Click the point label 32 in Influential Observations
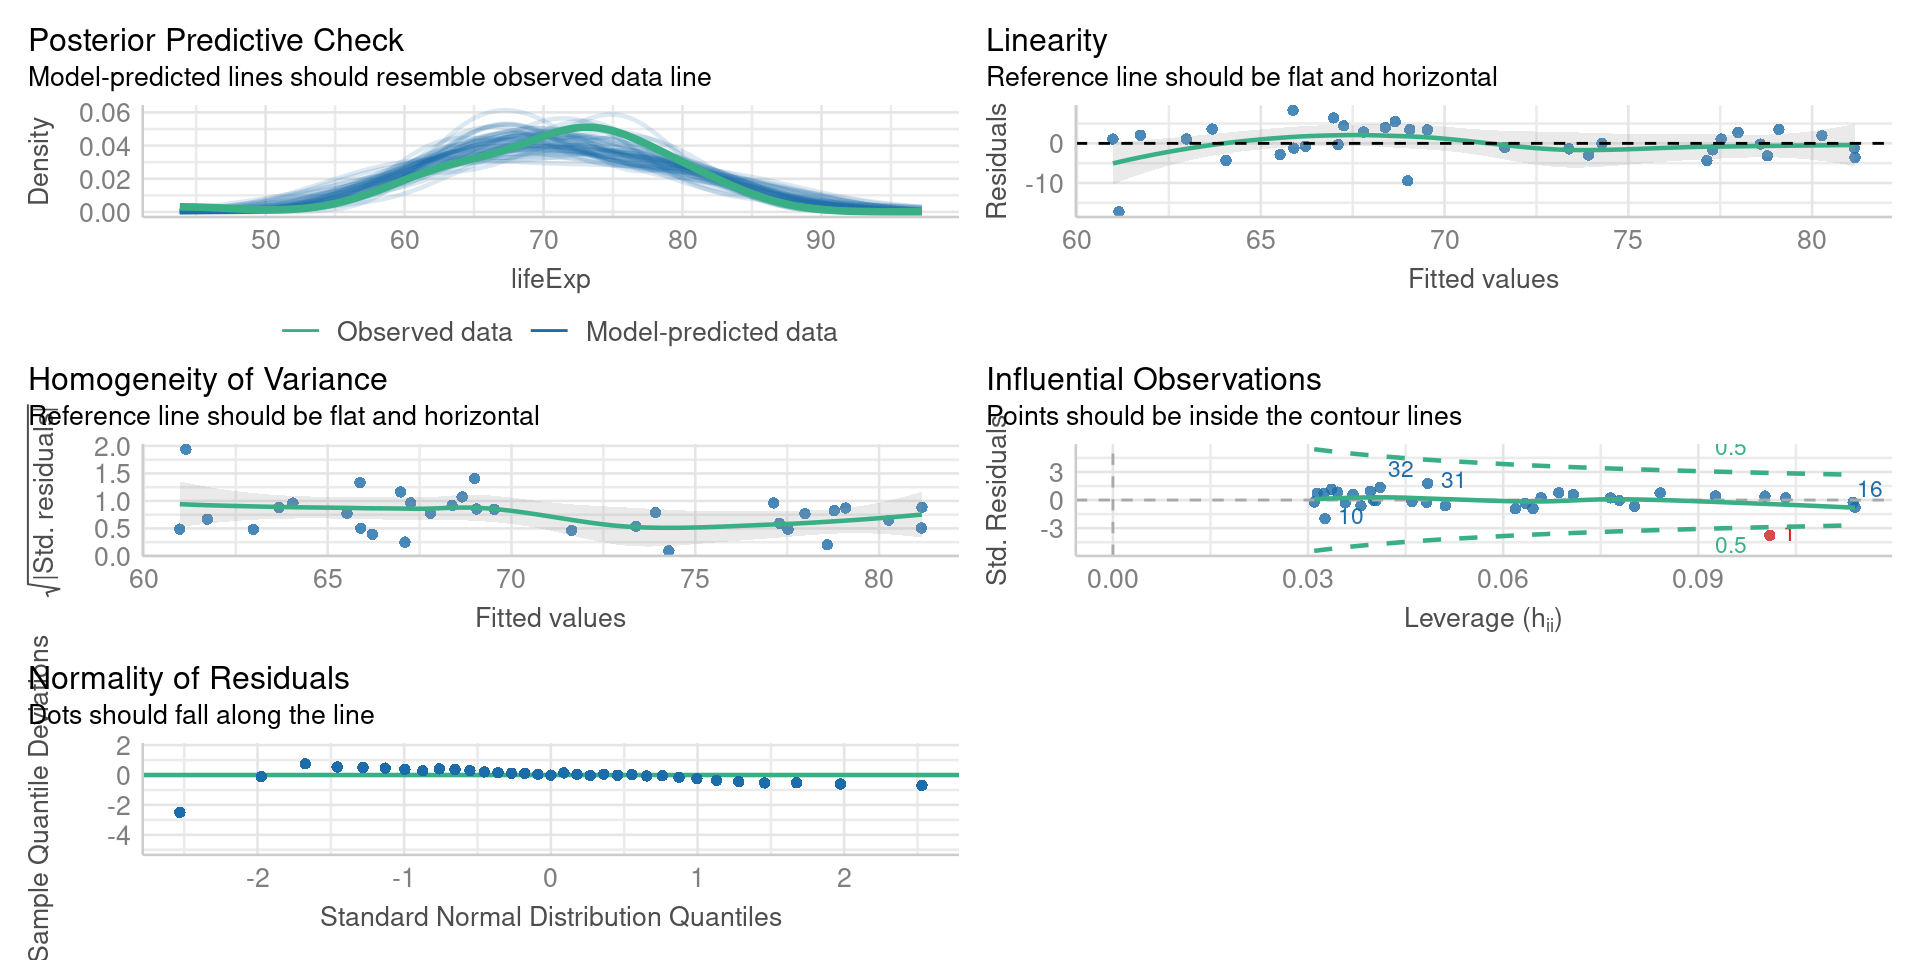The image size is (1920, 960). pos(1400,469)
